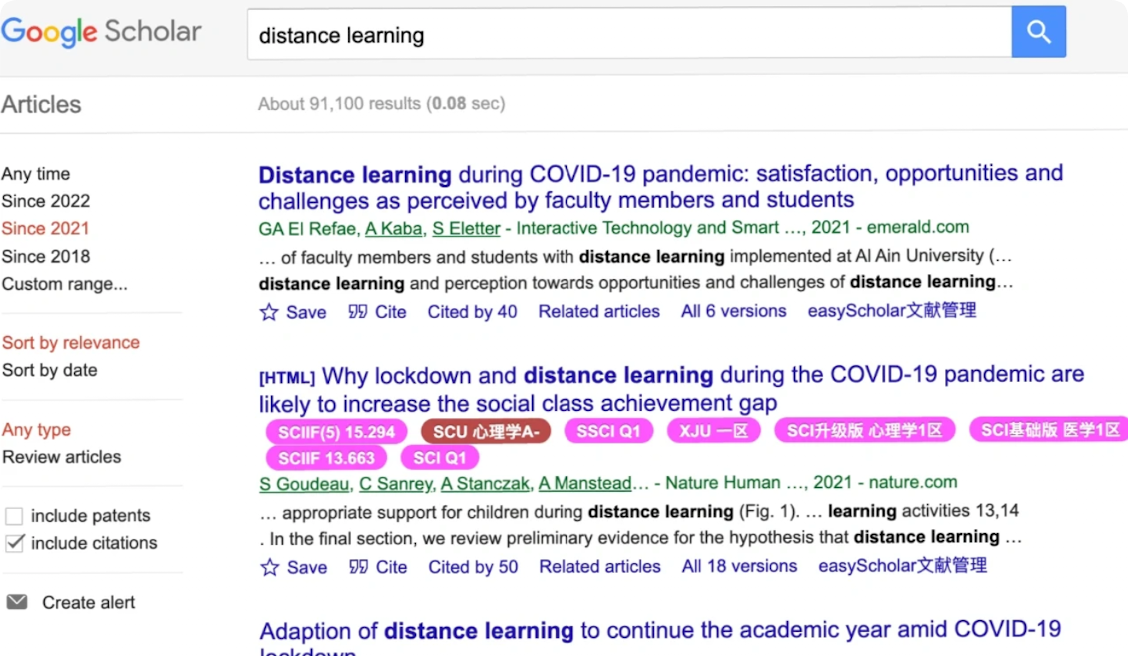1128x656 pixels.
Task: Open the Custom range option
Action: tap(65, 284)
